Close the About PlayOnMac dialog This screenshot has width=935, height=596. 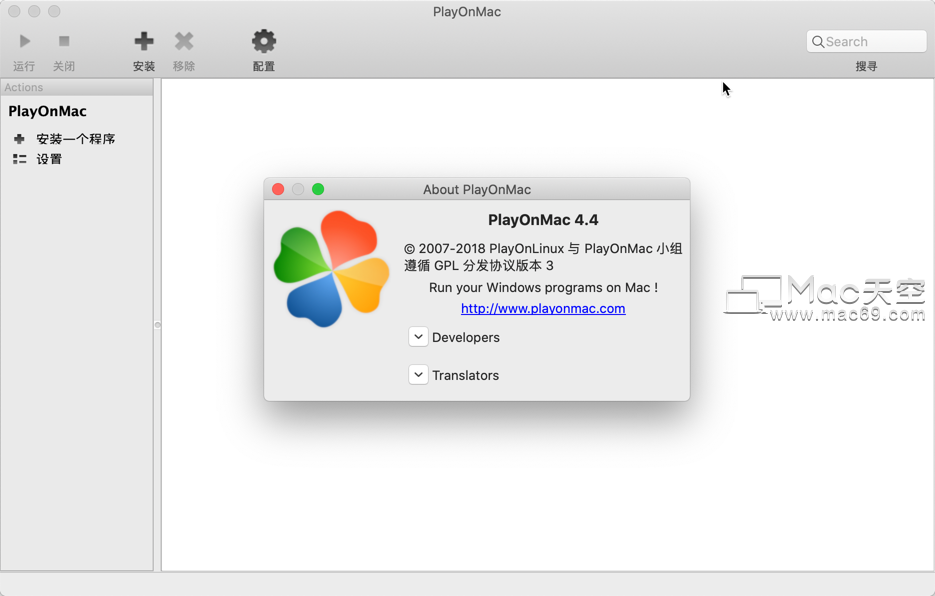pos(278,189)
